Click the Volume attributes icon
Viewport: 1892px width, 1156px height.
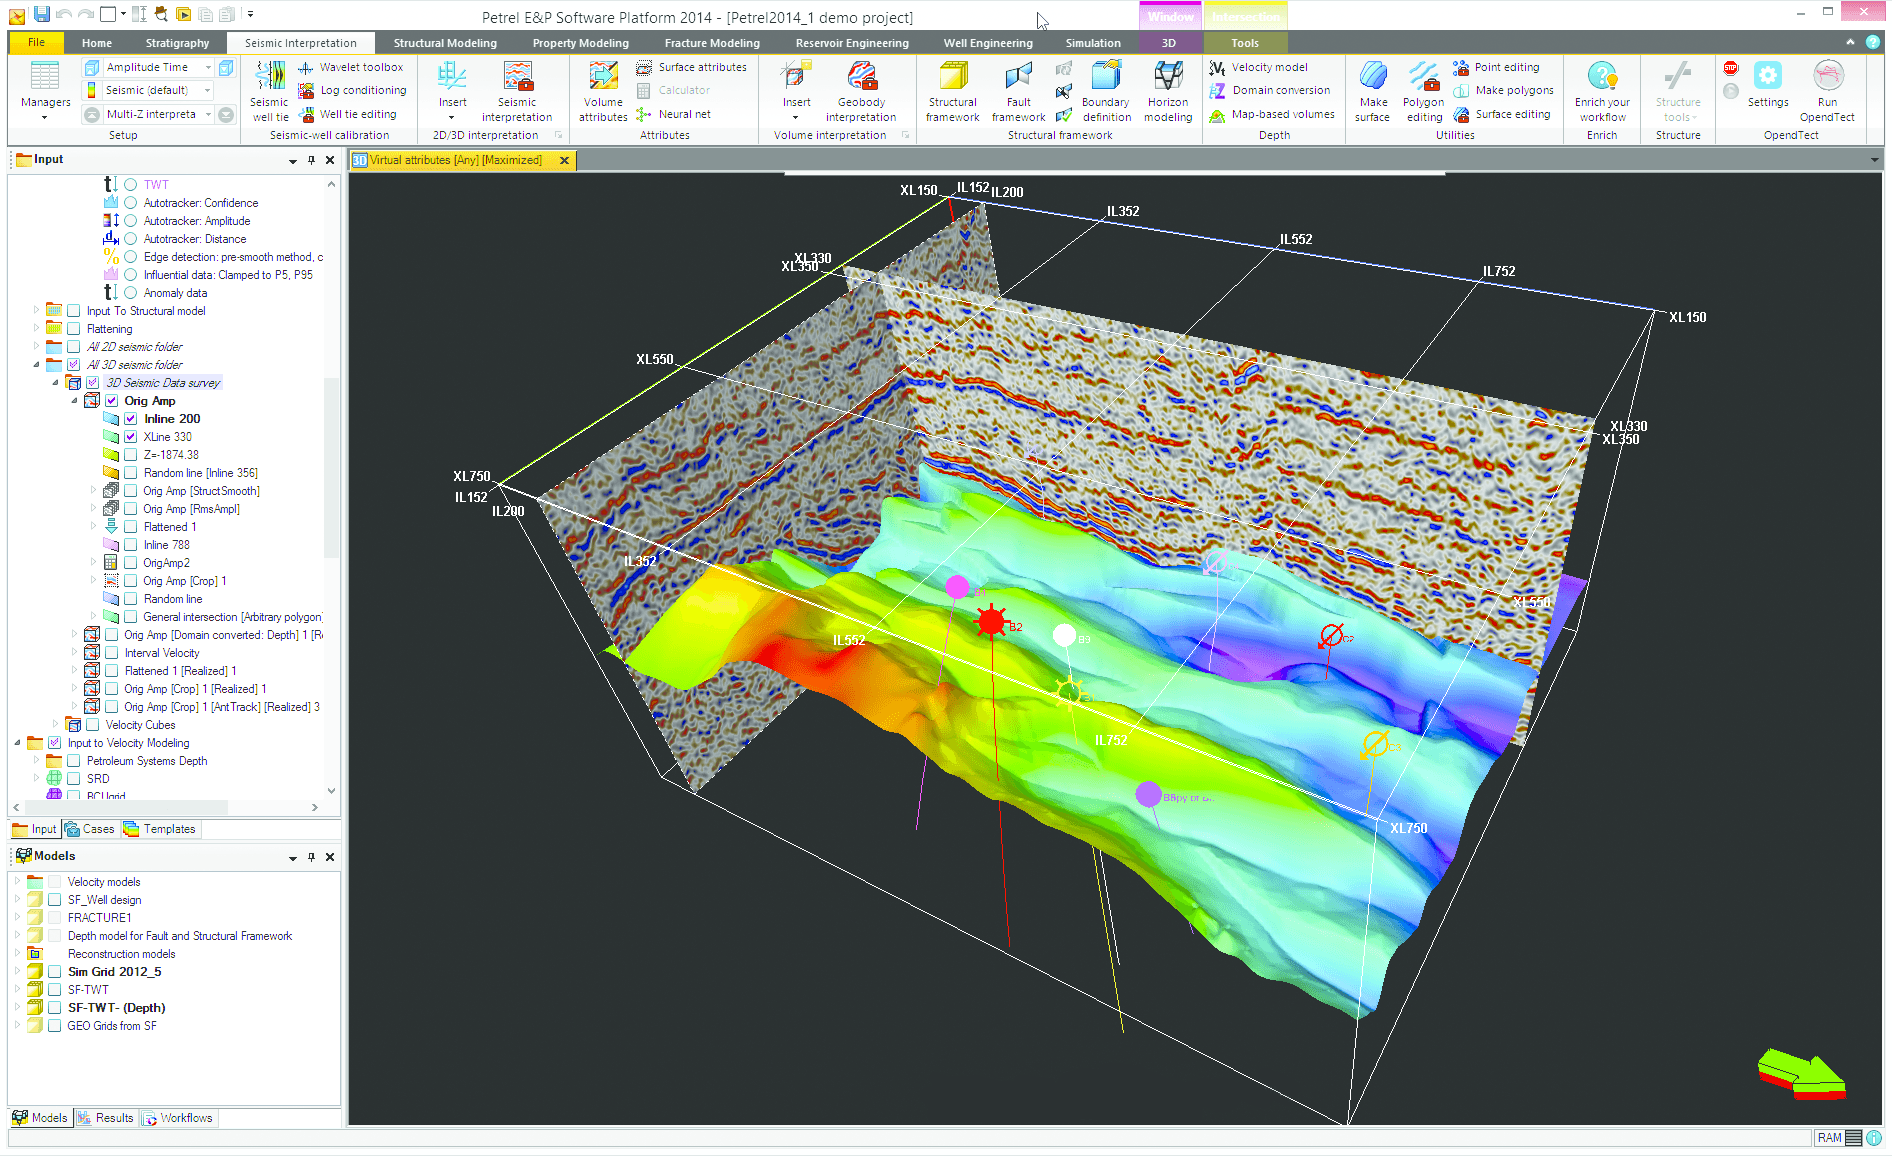click(603, 91)
